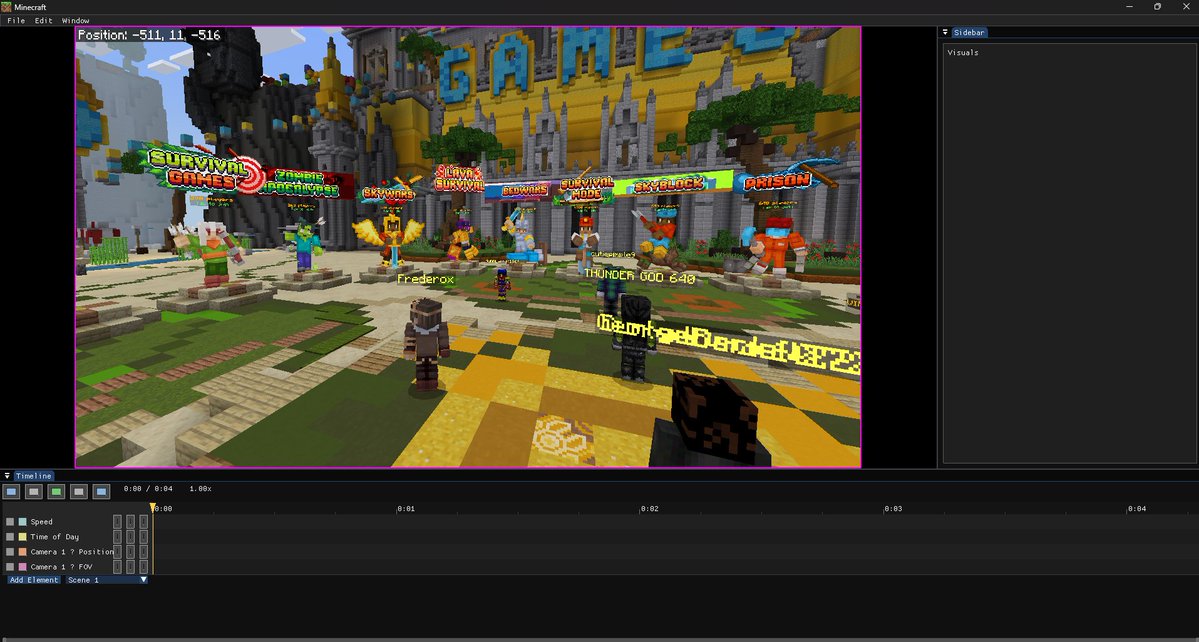Open the File menu
The height and width of the screenshot is (642, 1199).
click(x=16, y=21)
